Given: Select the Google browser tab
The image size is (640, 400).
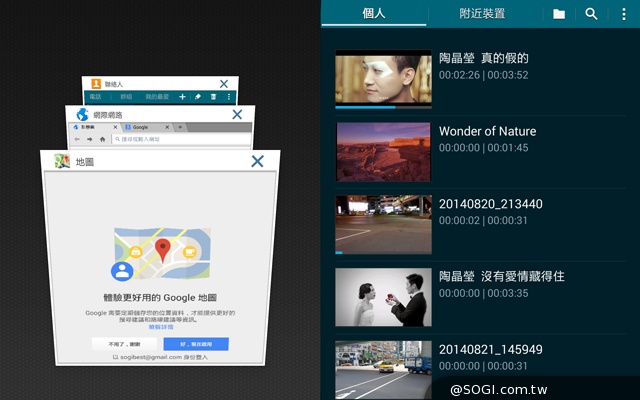Looking at the screenshot, I should tap(147, 127).
